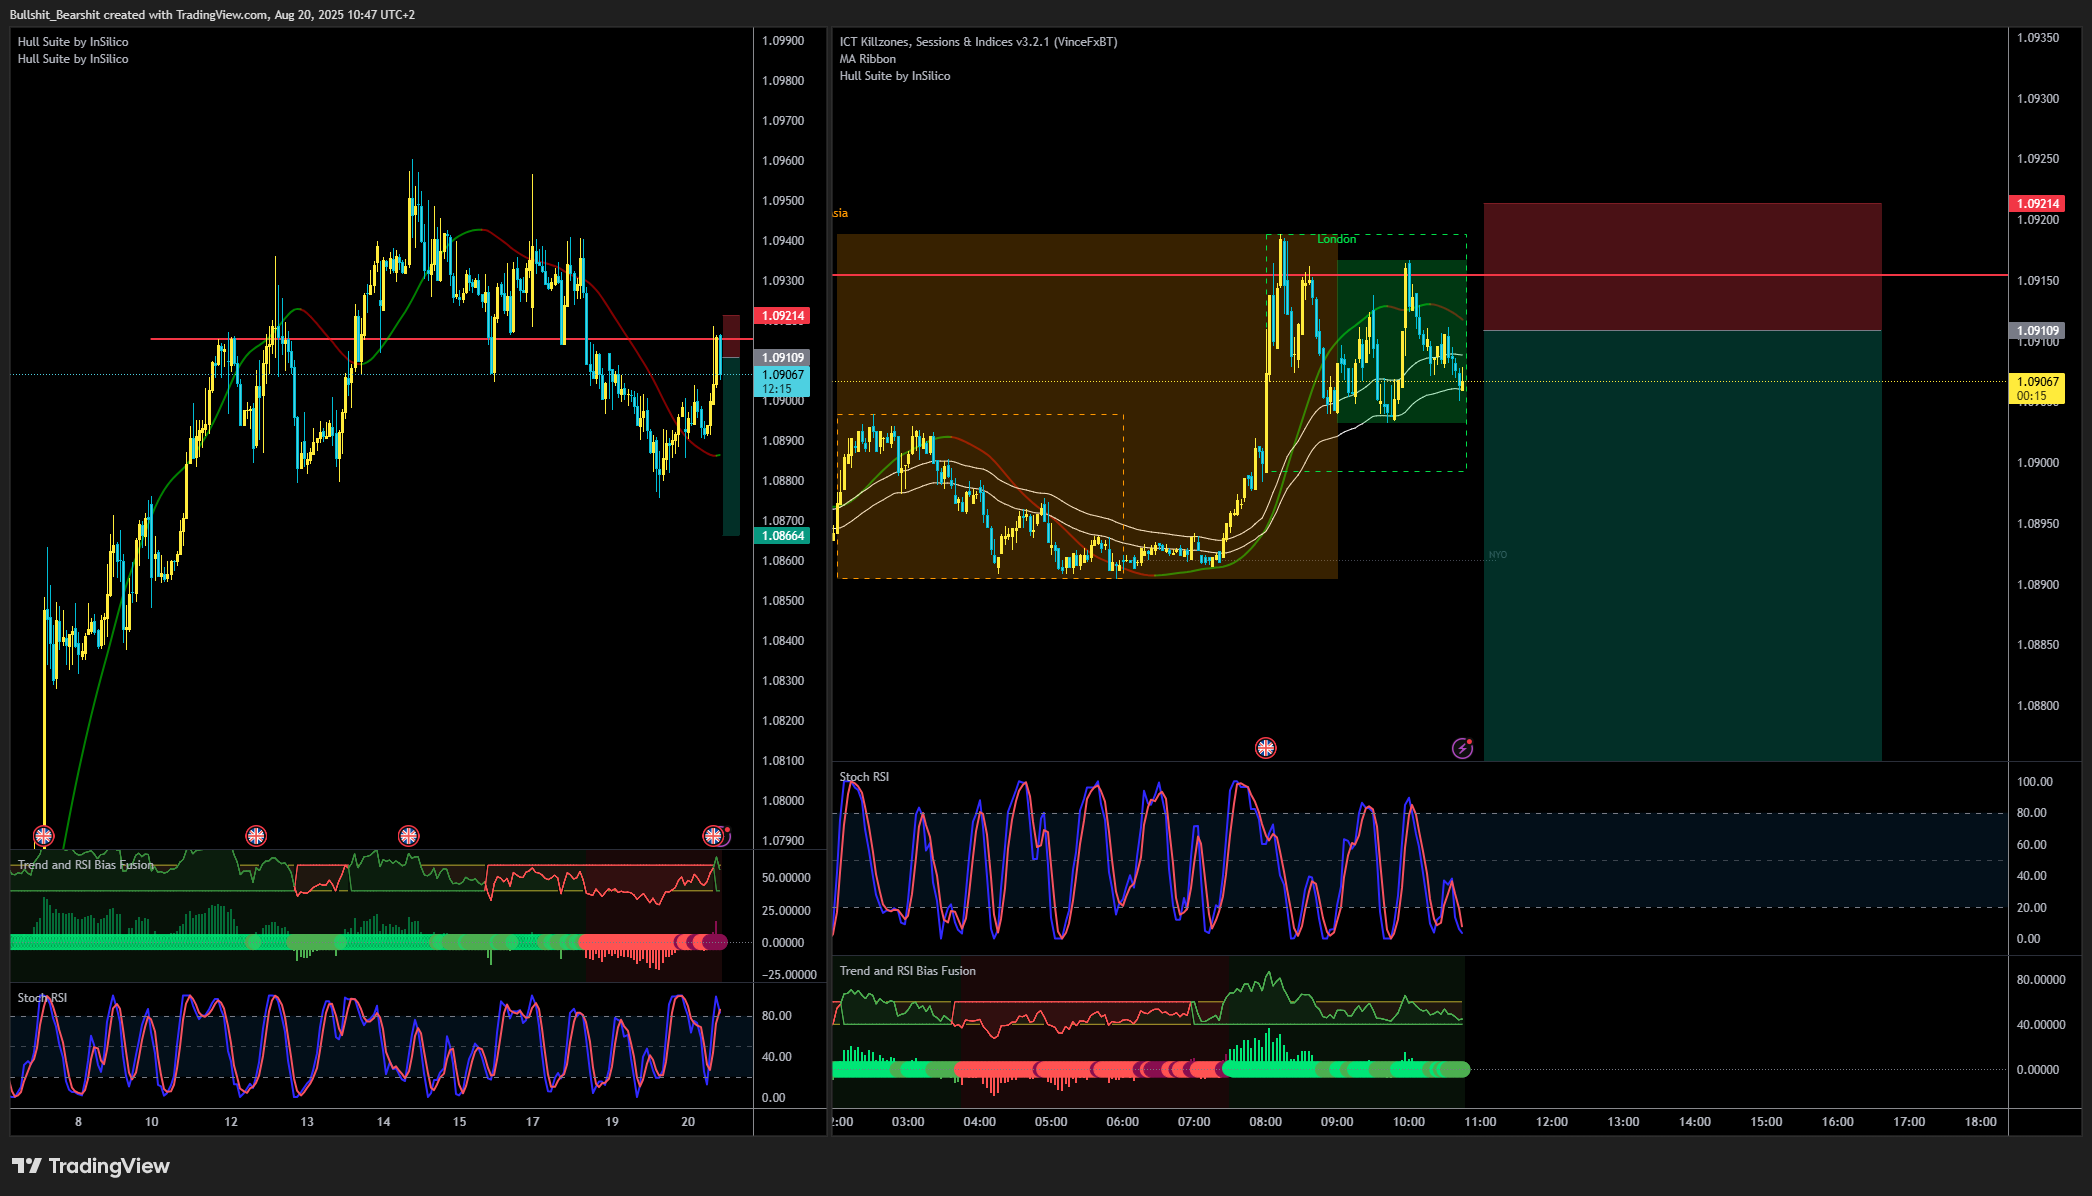This screenshot has width=2092, height=1196.
Task: Select the red stop-loss zone of the short position
Action: 1682,267
